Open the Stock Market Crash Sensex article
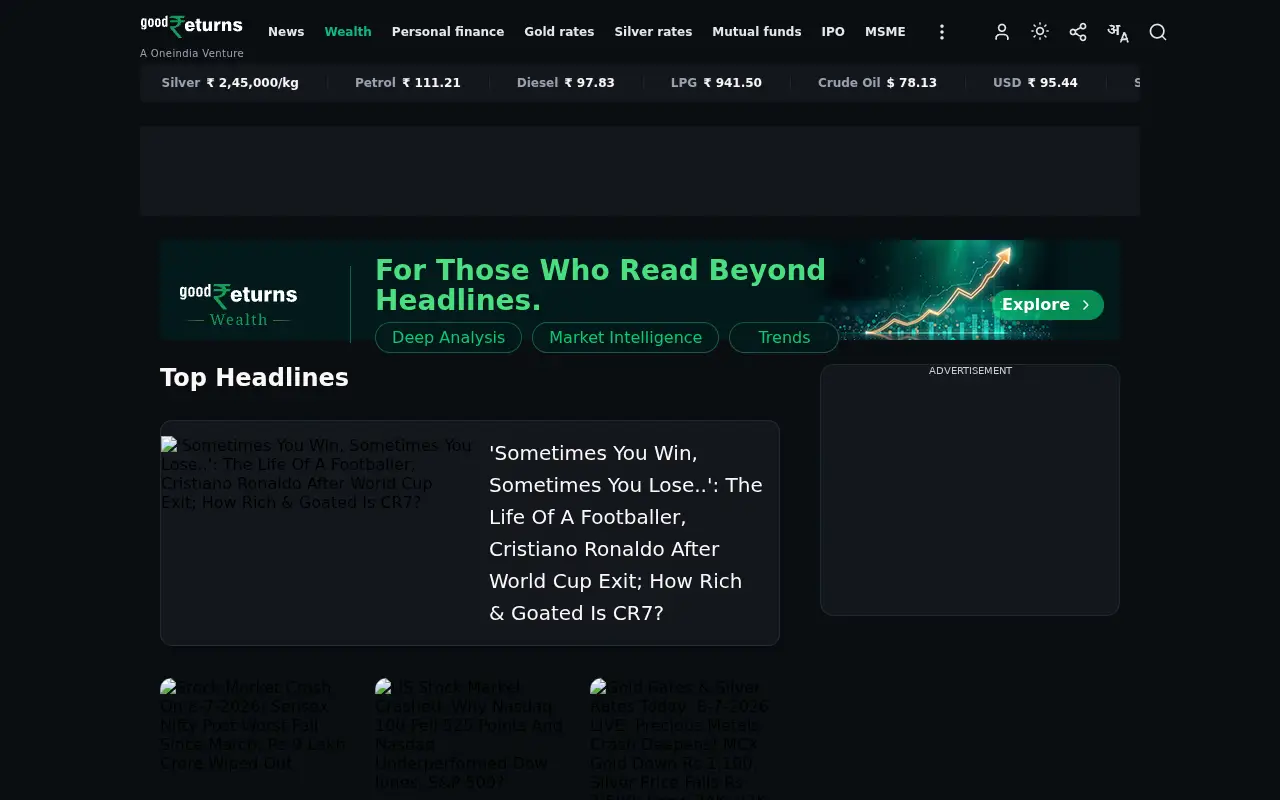 coord(257,725)
